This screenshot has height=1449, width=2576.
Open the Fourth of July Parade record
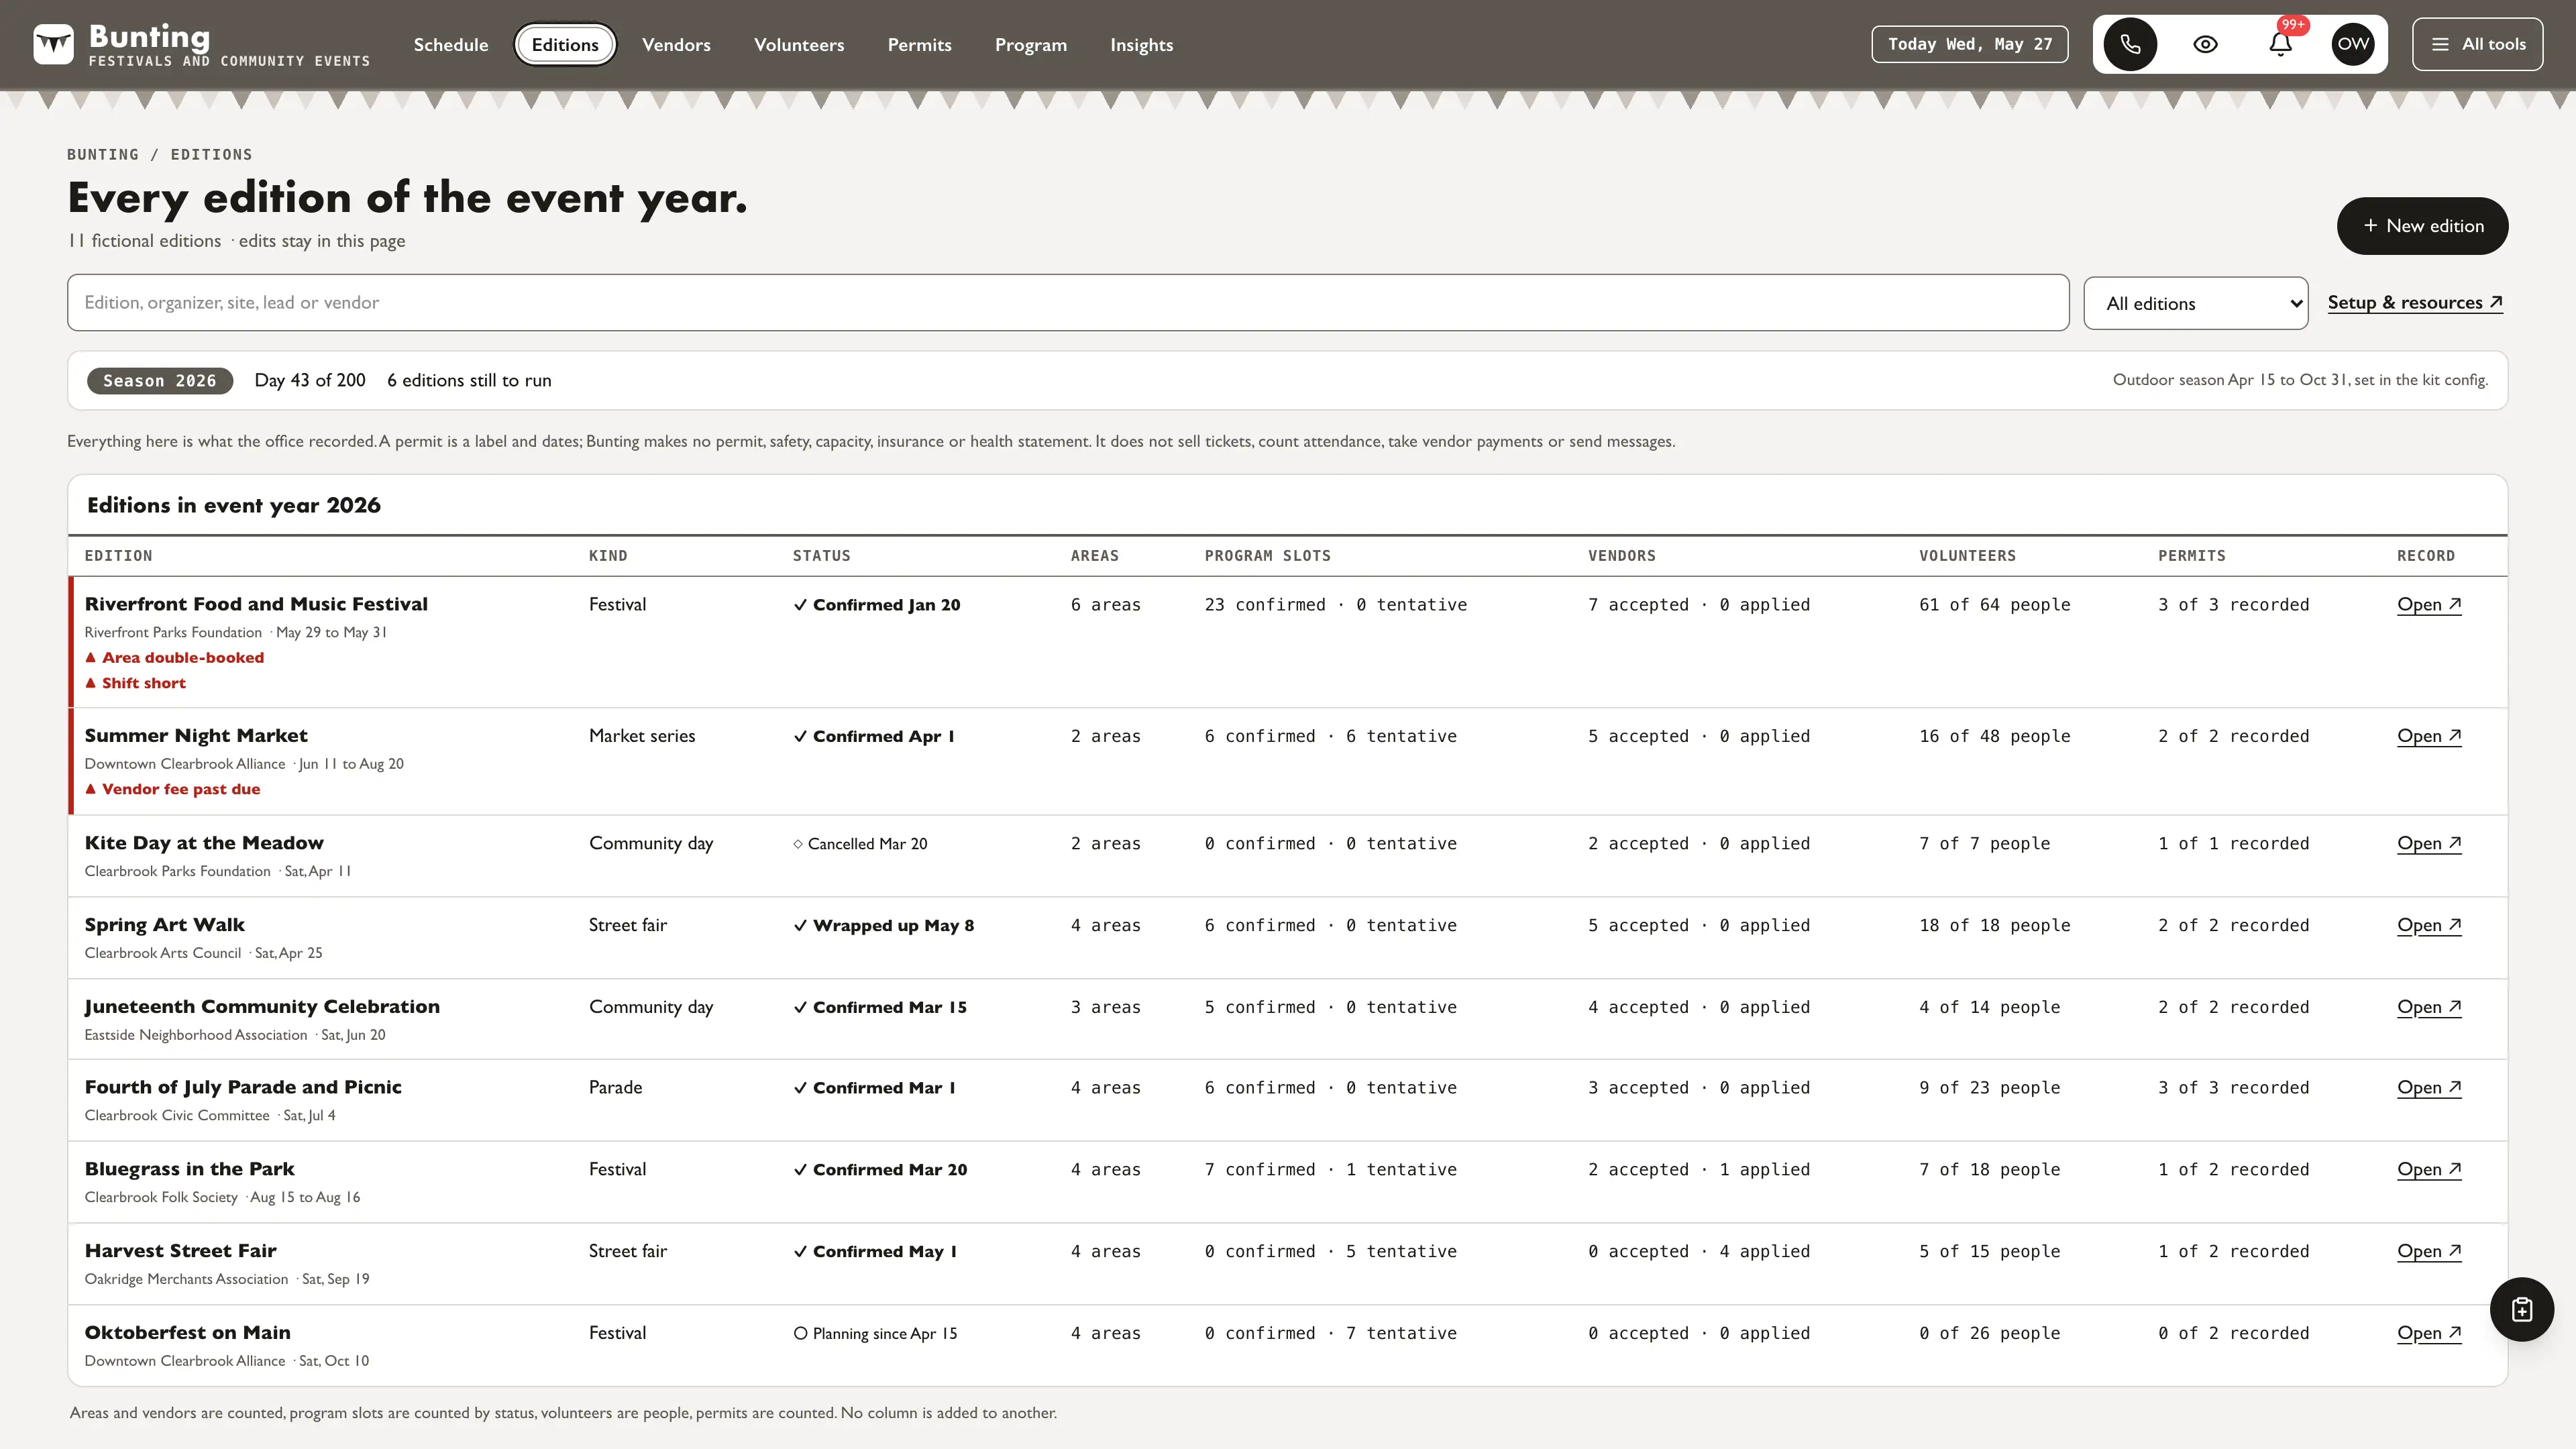[2428, 1087]
